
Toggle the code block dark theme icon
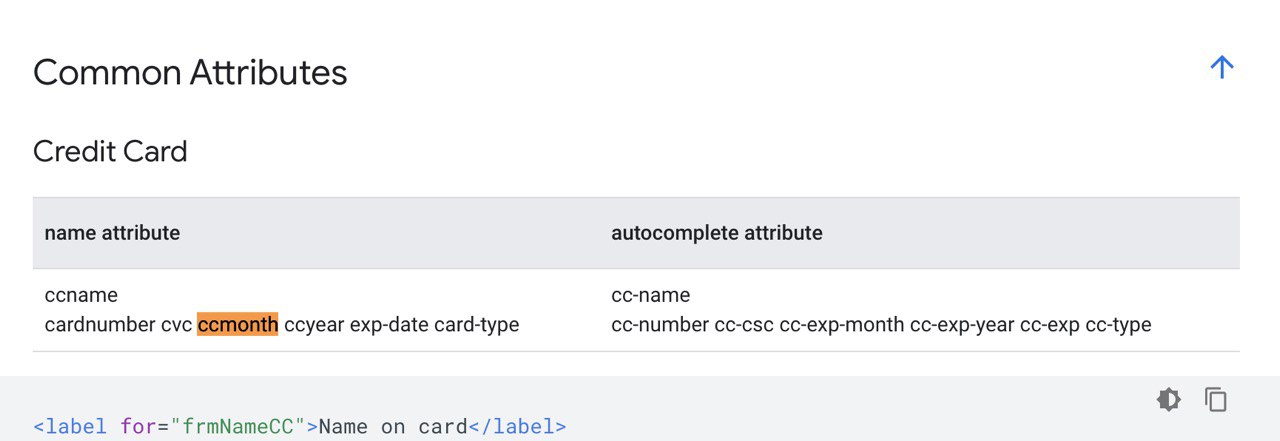(1168, 400)
